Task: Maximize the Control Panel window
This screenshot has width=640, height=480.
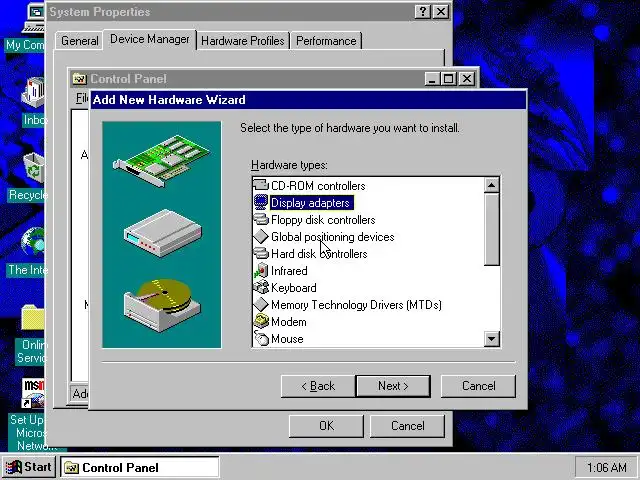Action: pyautogui.click(x=448, y=78)
